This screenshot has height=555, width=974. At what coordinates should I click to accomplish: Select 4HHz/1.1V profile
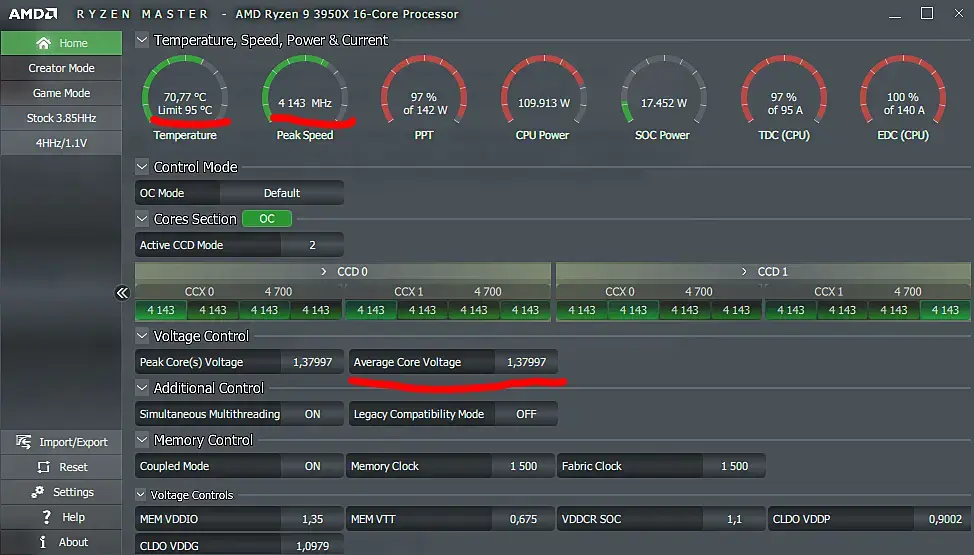[x=61, y=143]
